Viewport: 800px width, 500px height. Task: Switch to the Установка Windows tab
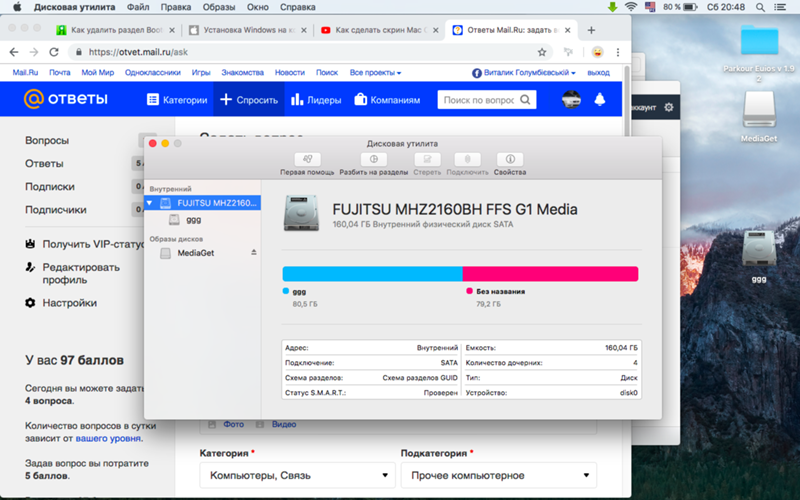click(247, 30)
